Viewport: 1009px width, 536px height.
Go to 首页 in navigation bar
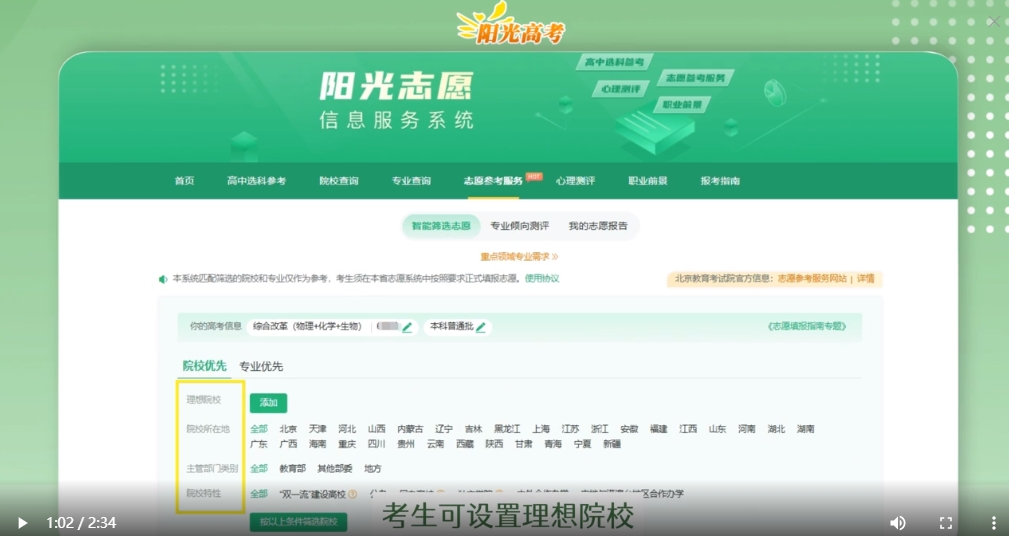pos(184,181)
